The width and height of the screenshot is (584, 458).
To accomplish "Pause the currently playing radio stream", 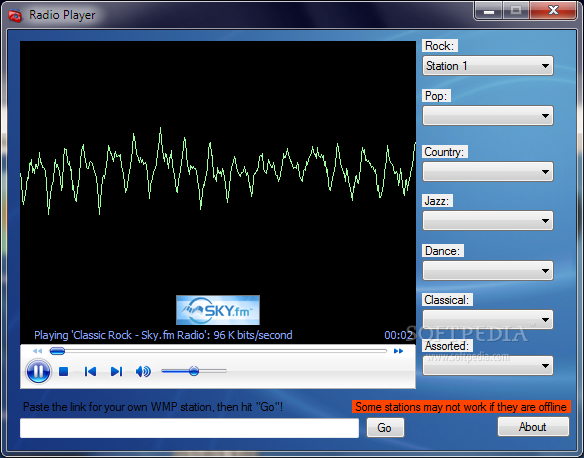I will point(38,371).
